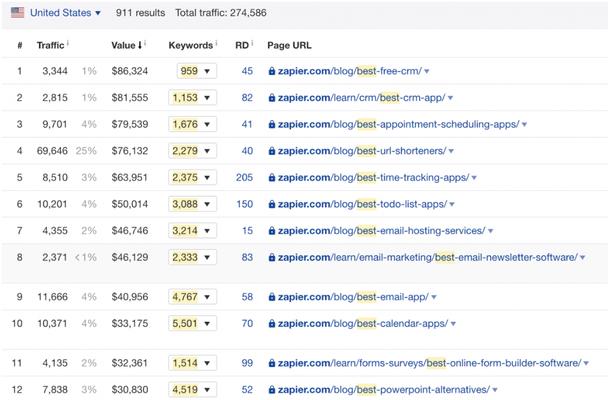The width and height of the screenshot is (608, 400).
Task: Expand the 3,088 keywords dropdown
Action: tap(192, 204)
